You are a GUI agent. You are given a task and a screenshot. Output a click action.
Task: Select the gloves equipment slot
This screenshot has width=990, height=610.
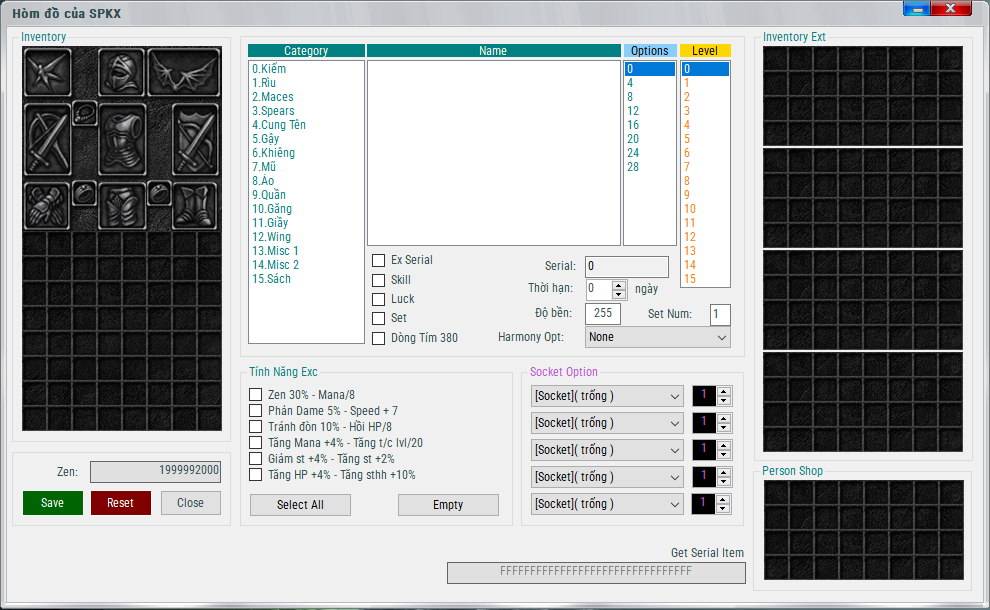[46, 205]
